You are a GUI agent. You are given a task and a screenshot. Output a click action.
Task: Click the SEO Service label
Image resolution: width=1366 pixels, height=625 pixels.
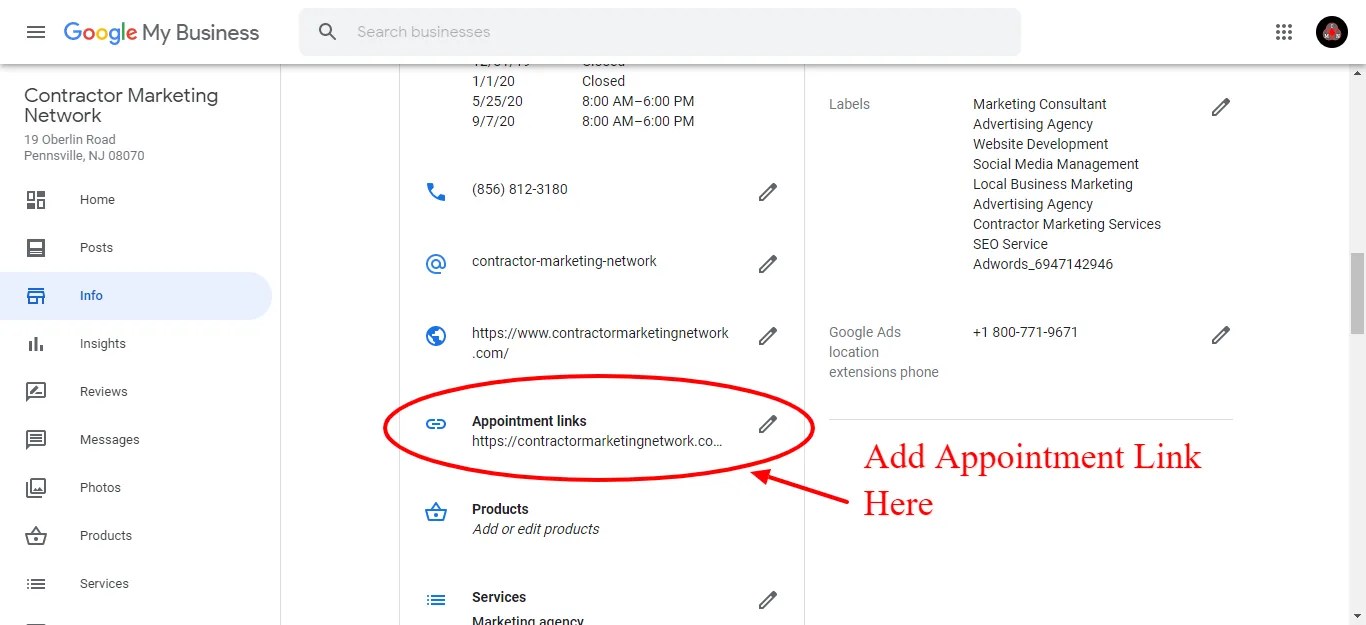(1010, 244)
